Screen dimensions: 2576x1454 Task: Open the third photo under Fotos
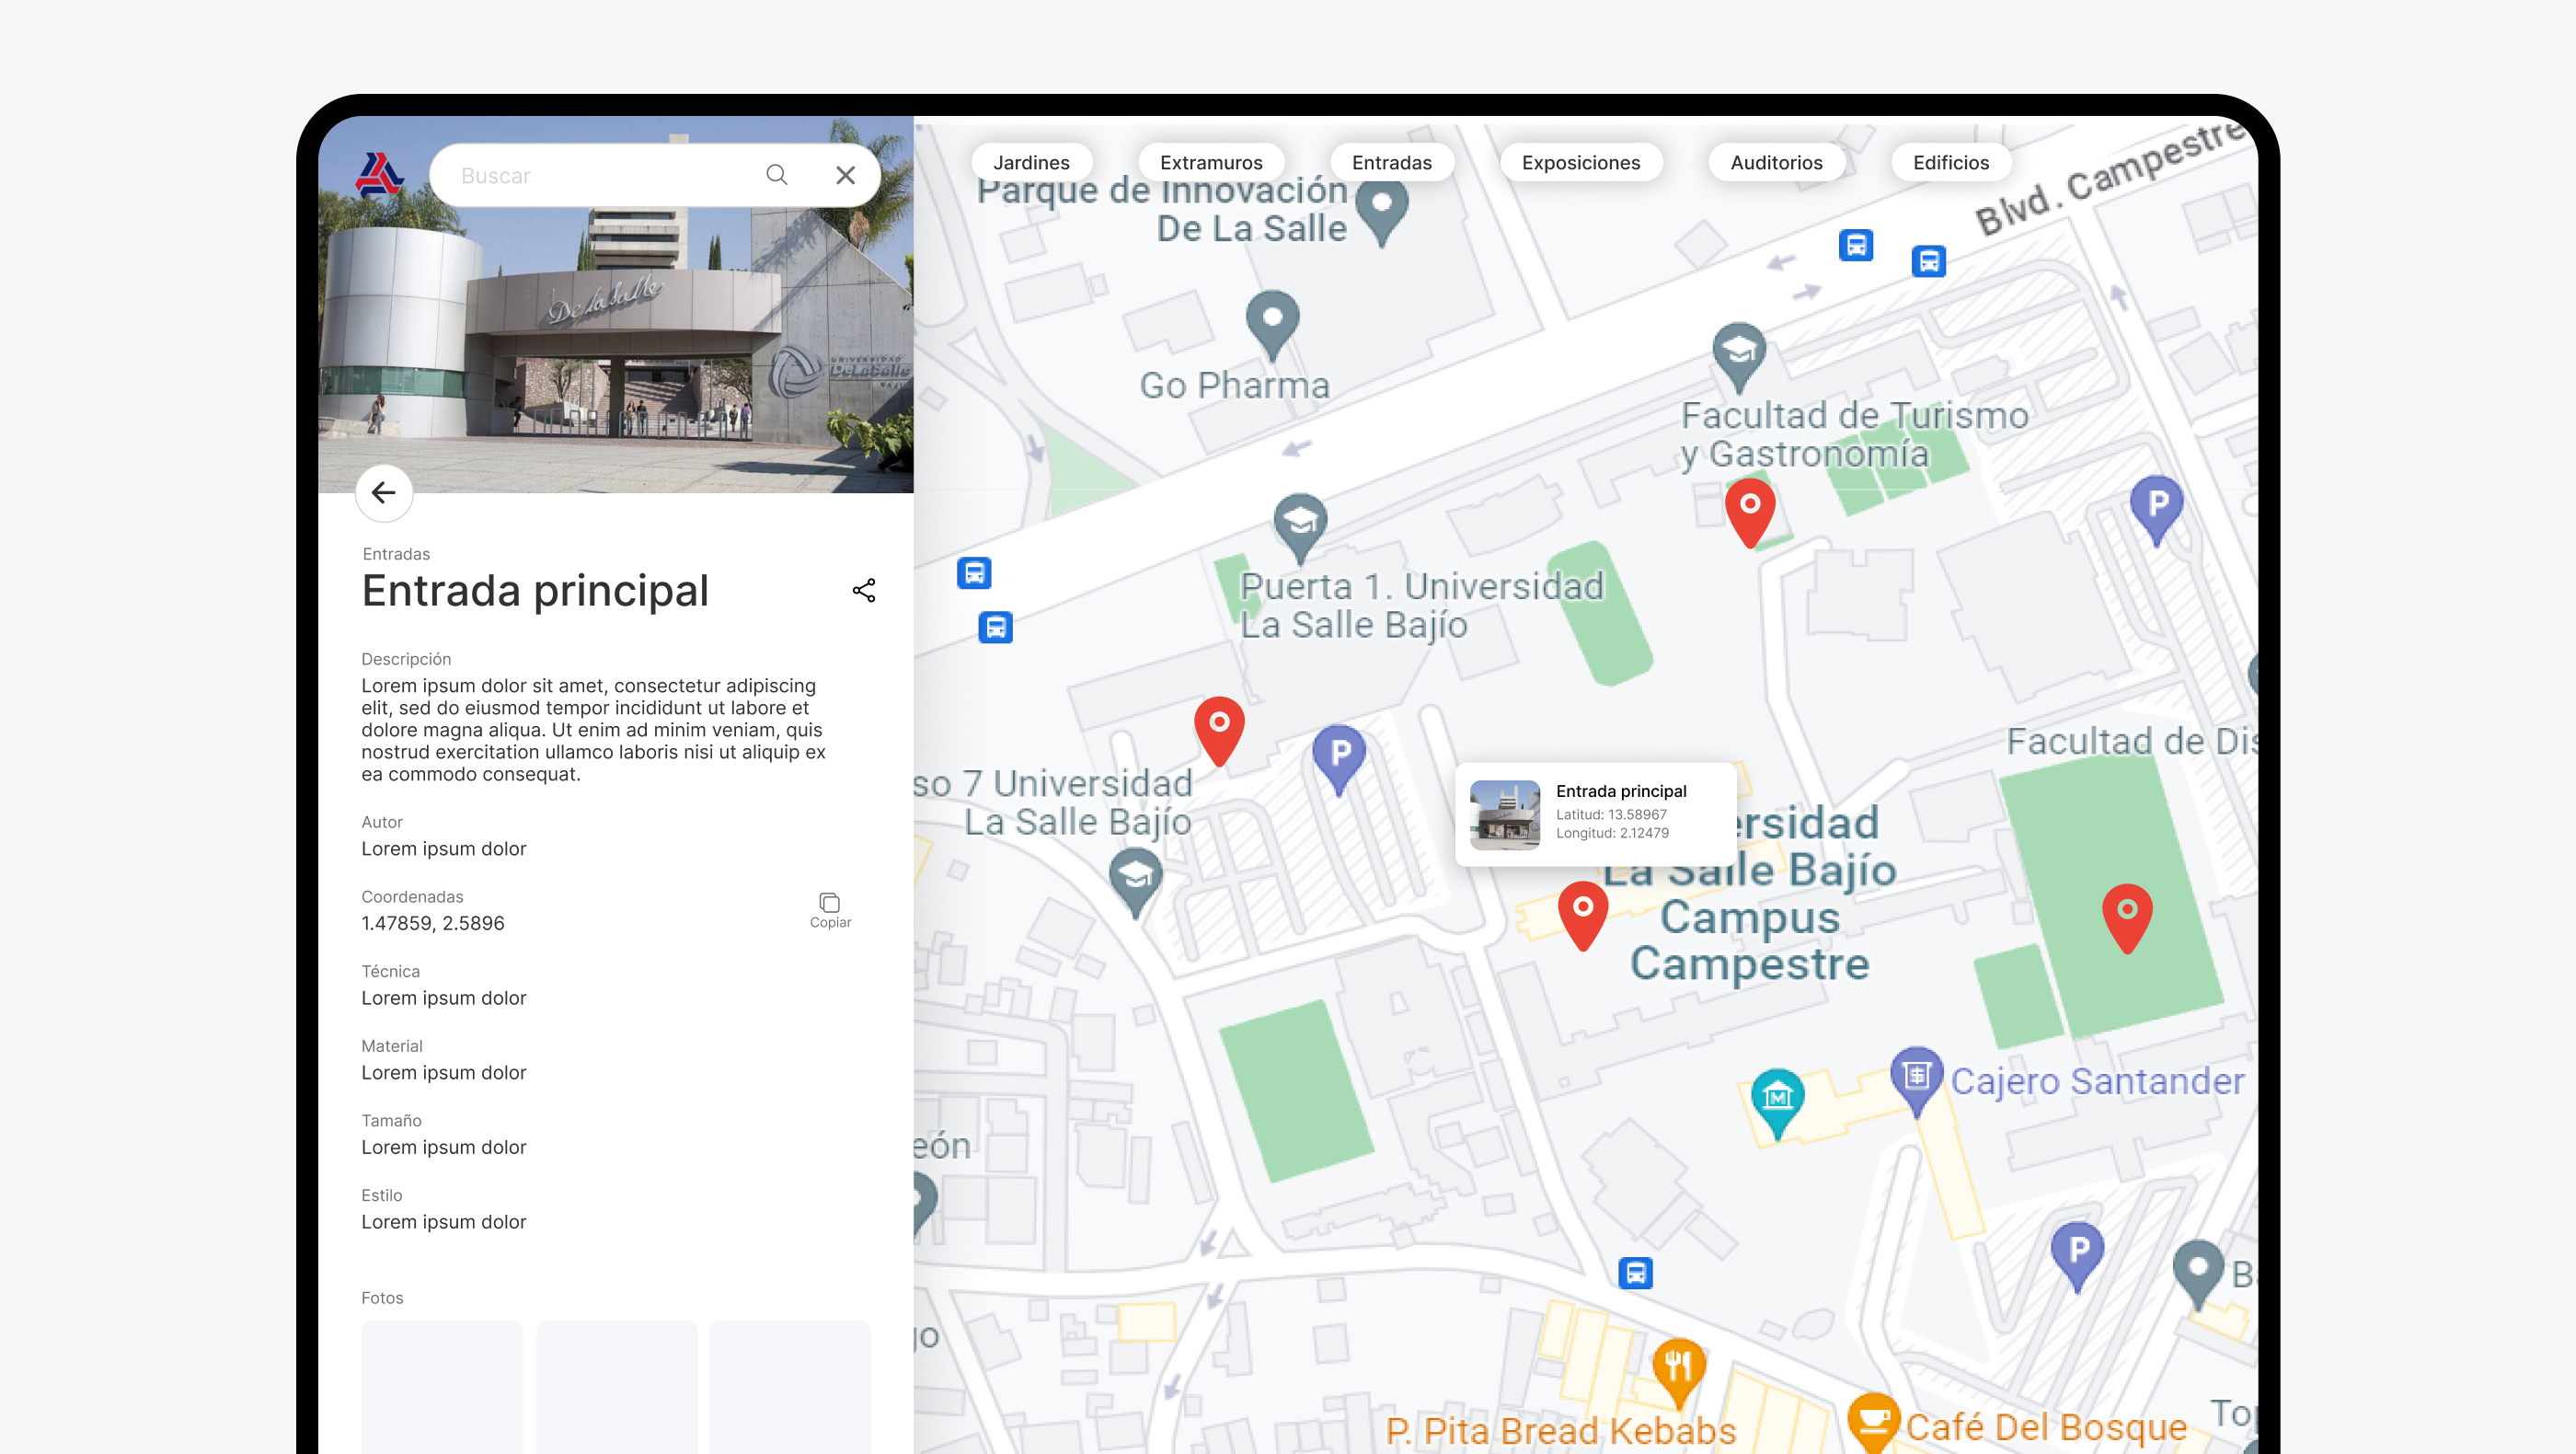790,1387
